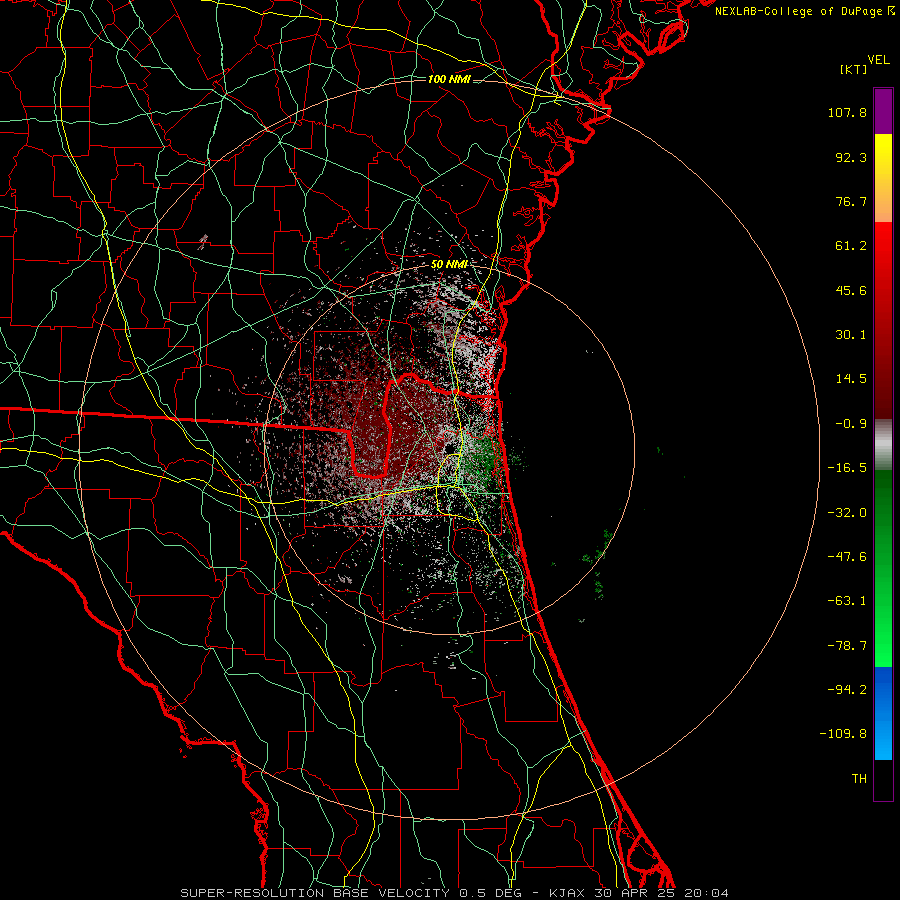Click the -16.5 velocity scale value
Image resolution: width=900 pixels, height=900 pixels.
(847, 468)
